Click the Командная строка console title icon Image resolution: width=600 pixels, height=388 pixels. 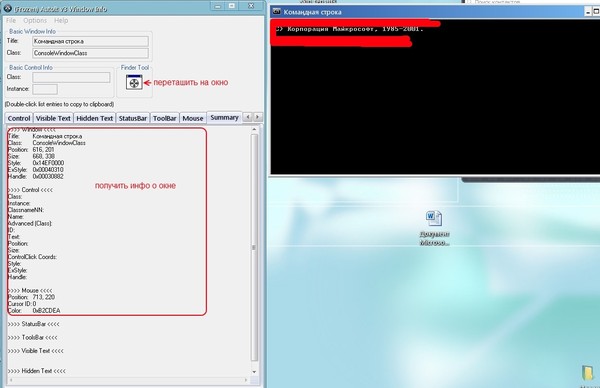[276, 11]
